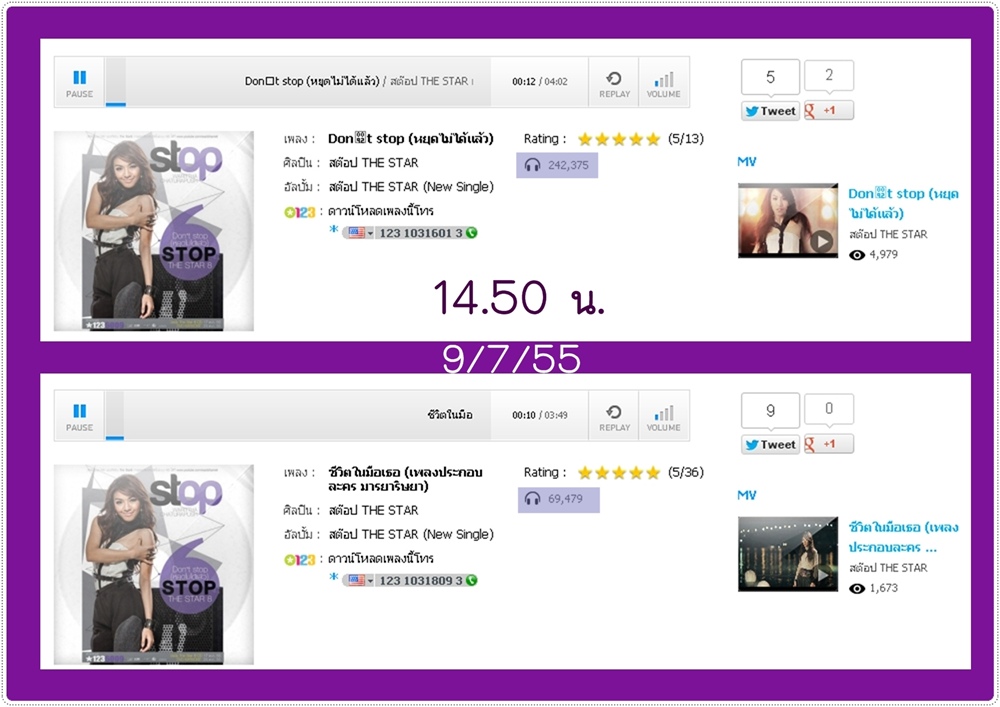Replay the ชีวิตในมือ track
The image size is (1000, 707).
pos(614,416)
